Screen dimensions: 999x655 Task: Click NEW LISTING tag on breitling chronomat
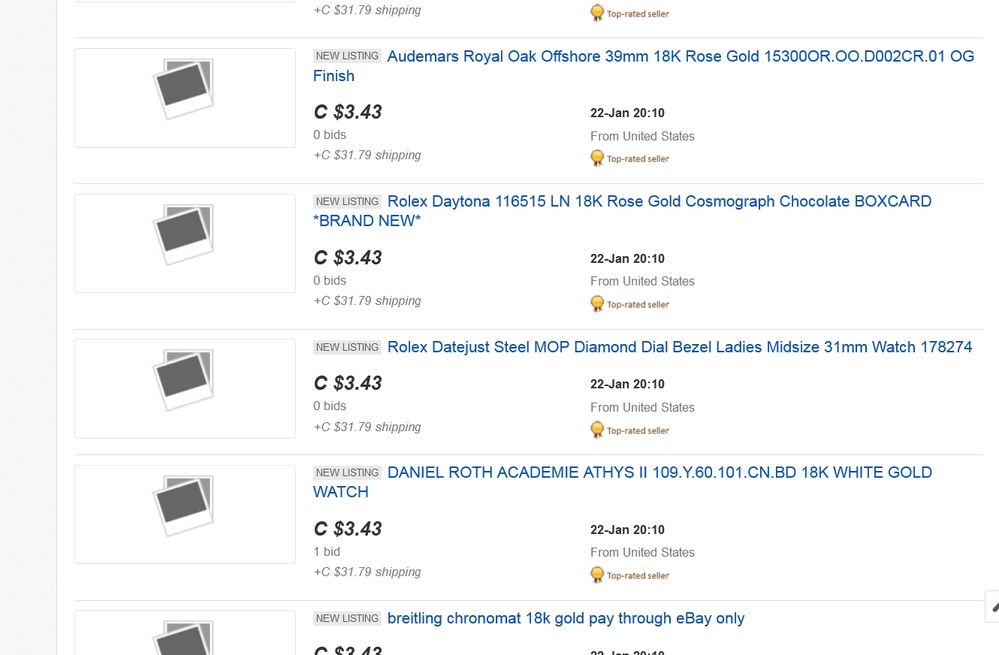point(347,618)
